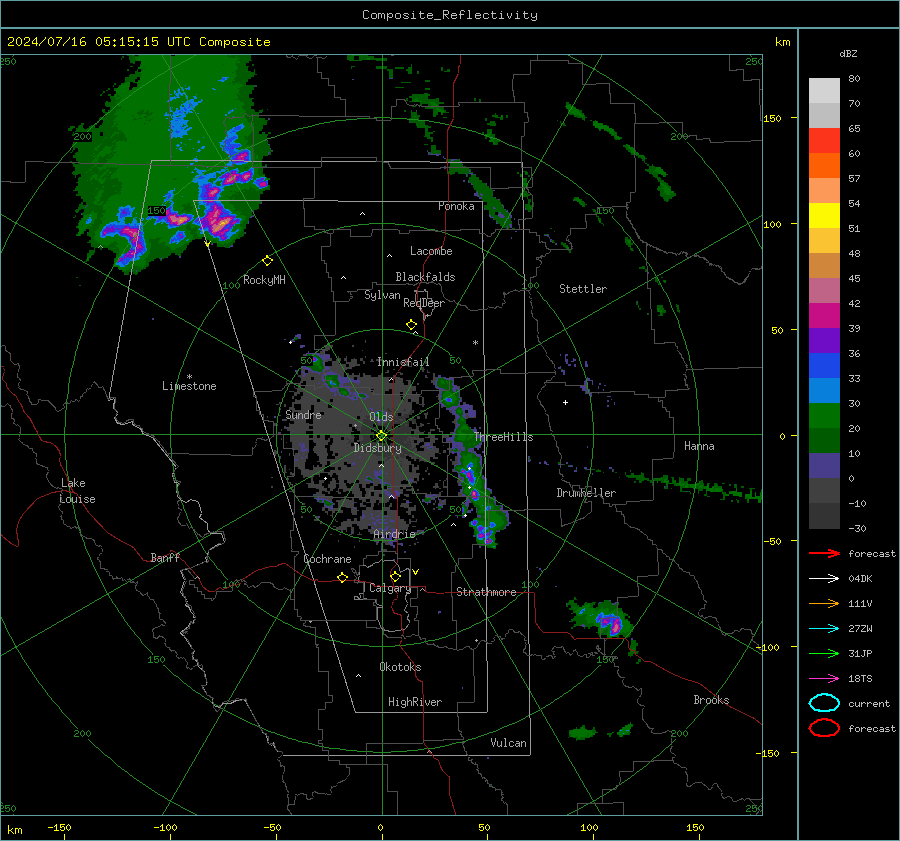Select the Airdrie map label

coord(394,534)
